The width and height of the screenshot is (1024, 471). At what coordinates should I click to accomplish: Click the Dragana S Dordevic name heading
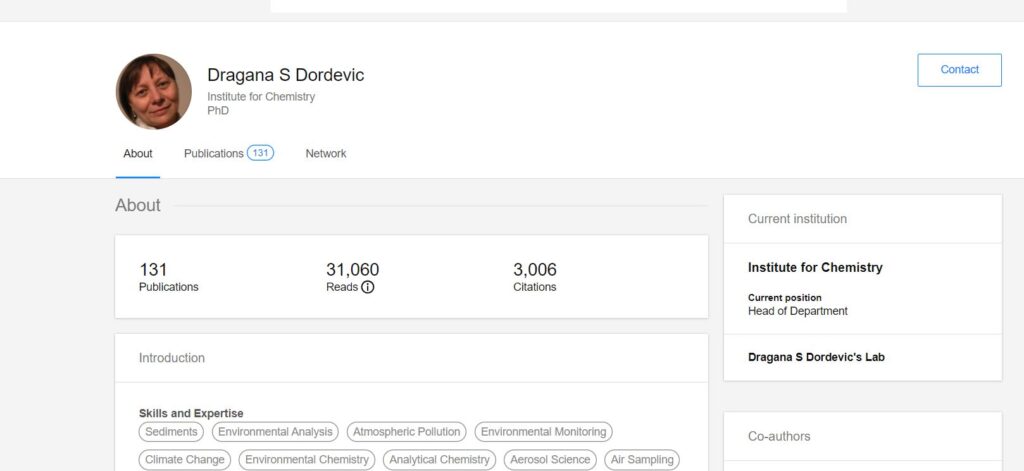point(285,75)
